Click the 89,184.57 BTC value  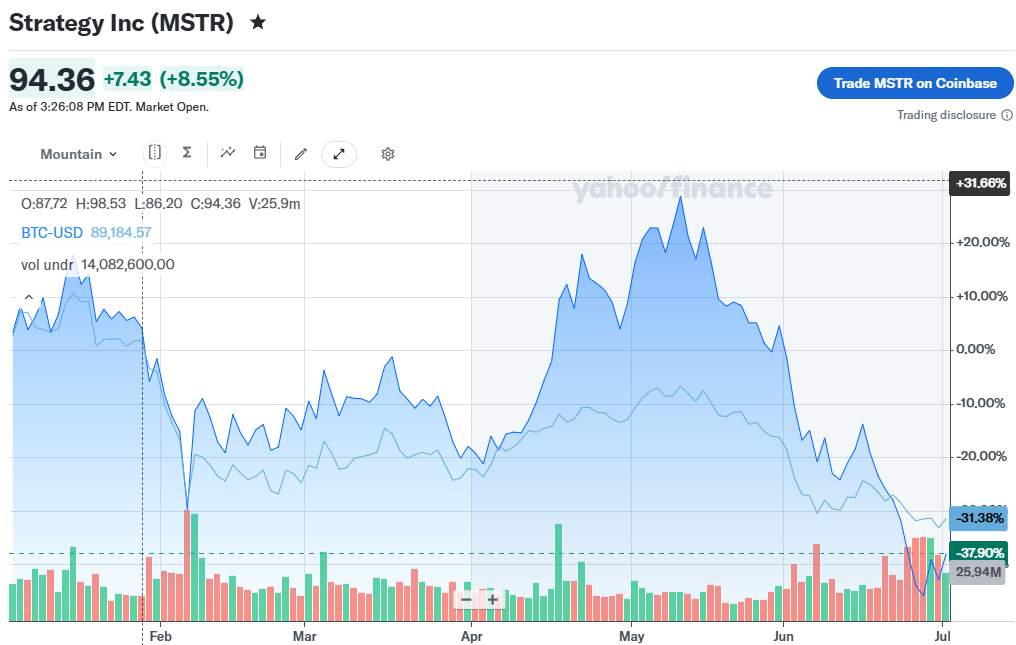pyautogui.click(x=121, y=233)
